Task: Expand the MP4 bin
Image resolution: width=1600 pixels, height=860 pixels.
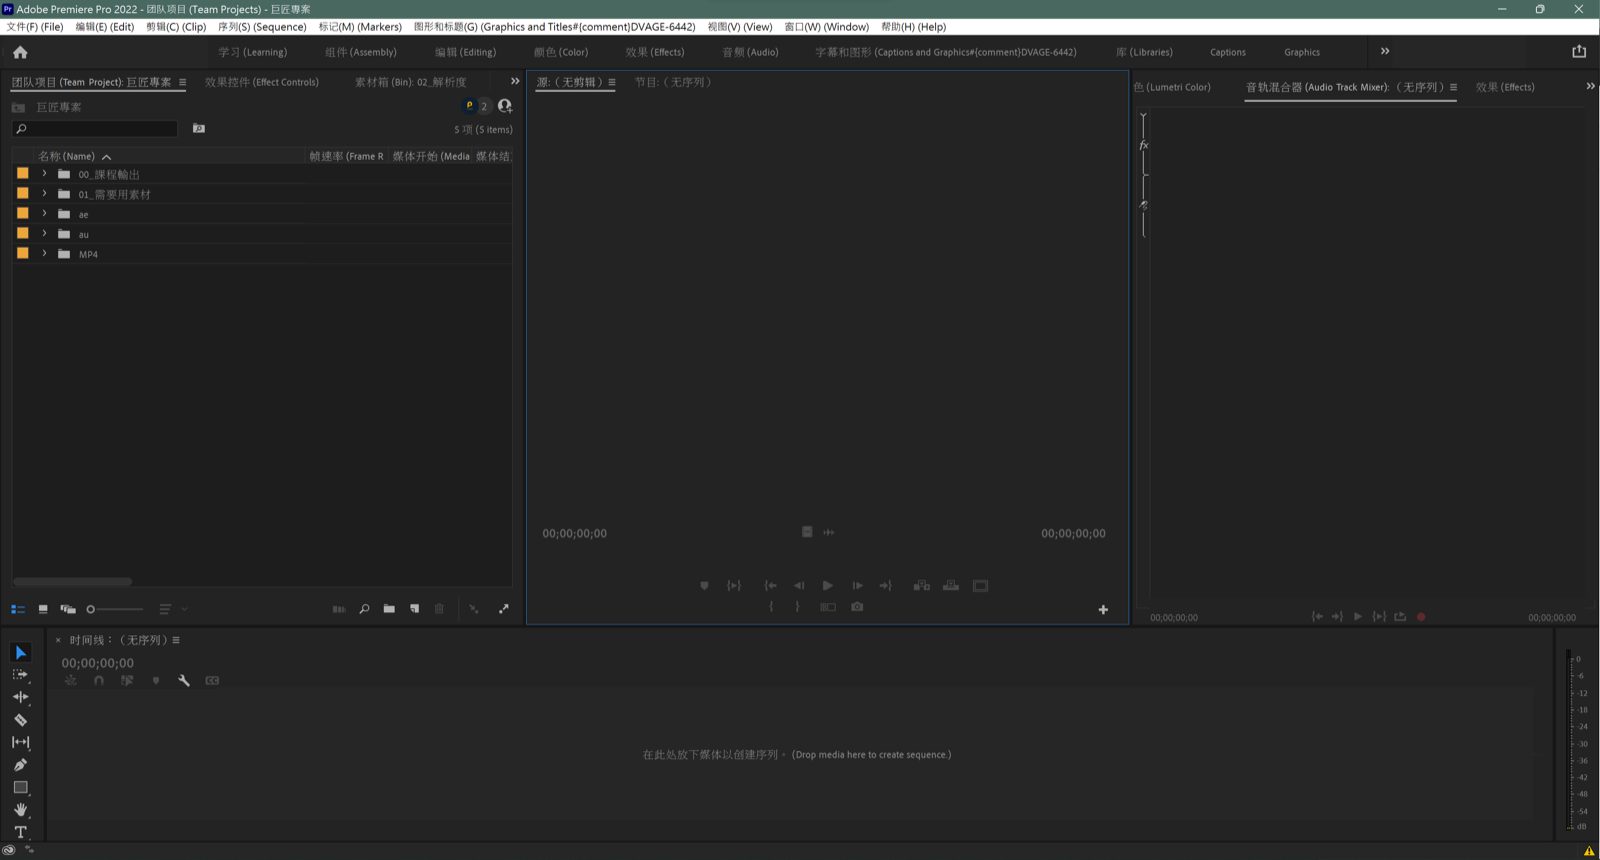Action: pos(44,253)
